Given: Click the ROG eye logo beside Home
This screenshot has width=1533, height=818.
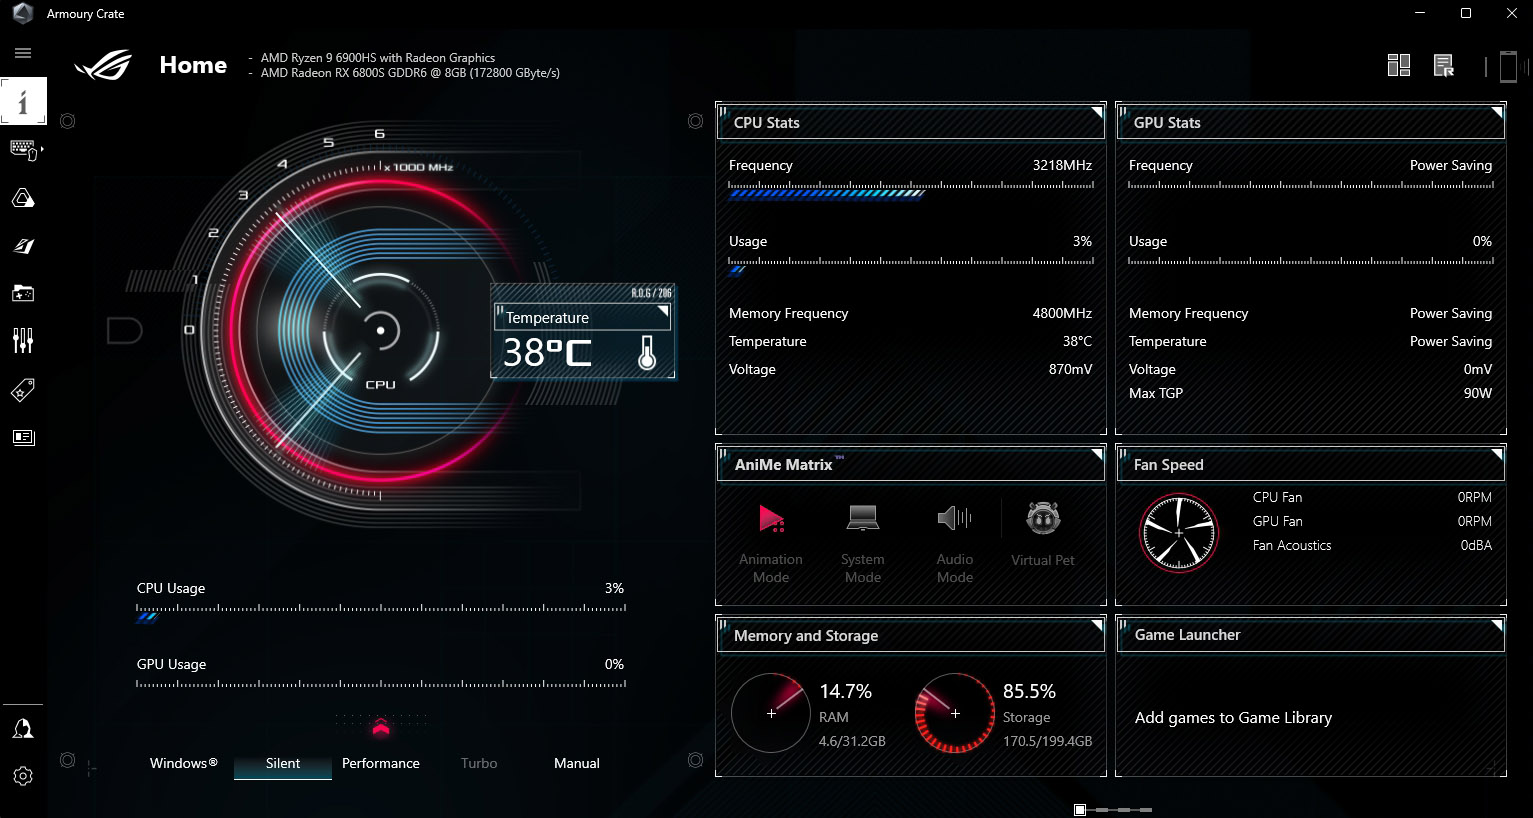Looking at the screenshot, I should pyautogui.click(x=102, y=66).
